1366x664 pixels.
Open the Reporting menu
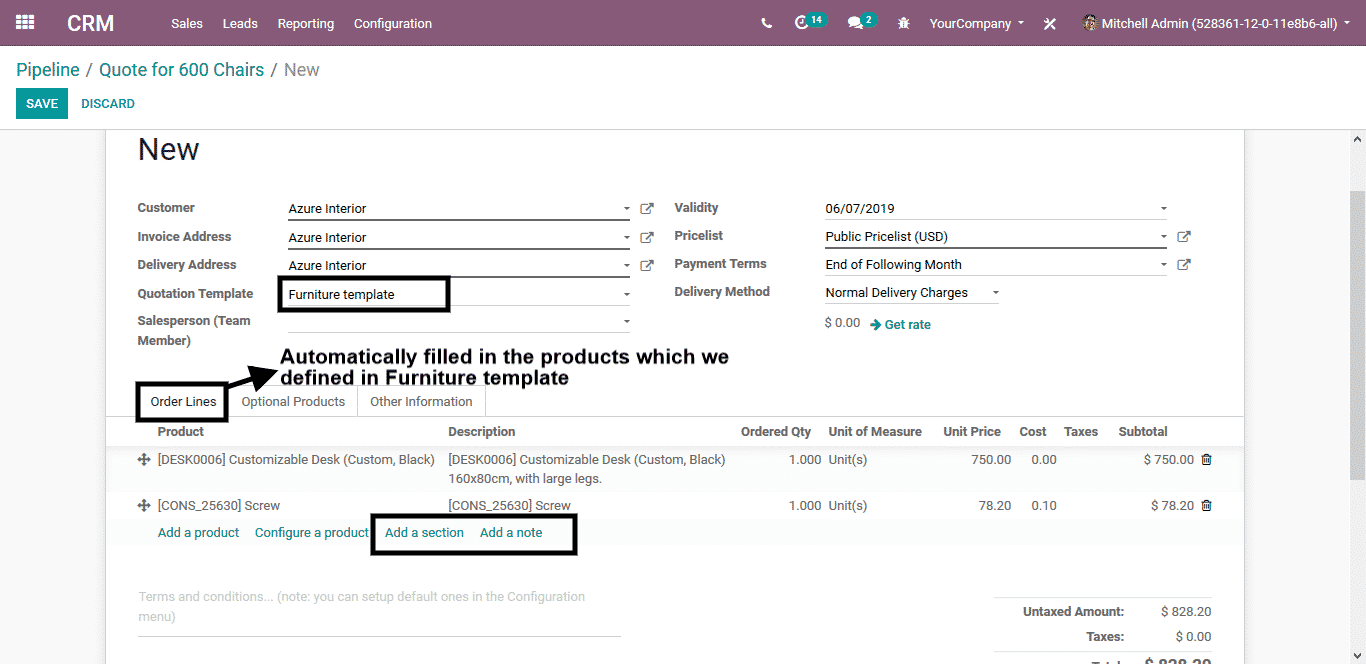click(x=306, y=23)
